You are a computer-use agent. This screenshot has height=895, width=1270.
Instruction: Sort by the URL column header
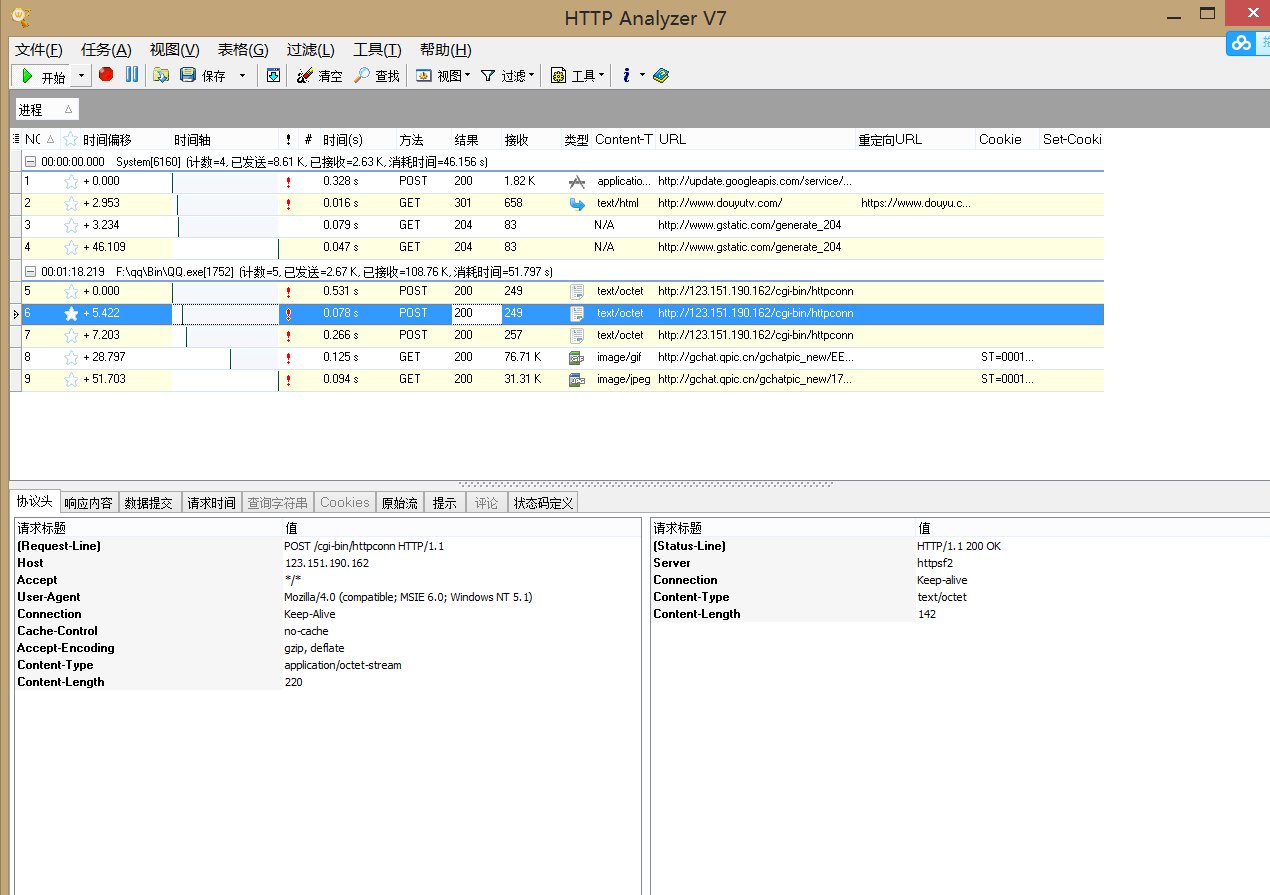(x=755, y=140)
